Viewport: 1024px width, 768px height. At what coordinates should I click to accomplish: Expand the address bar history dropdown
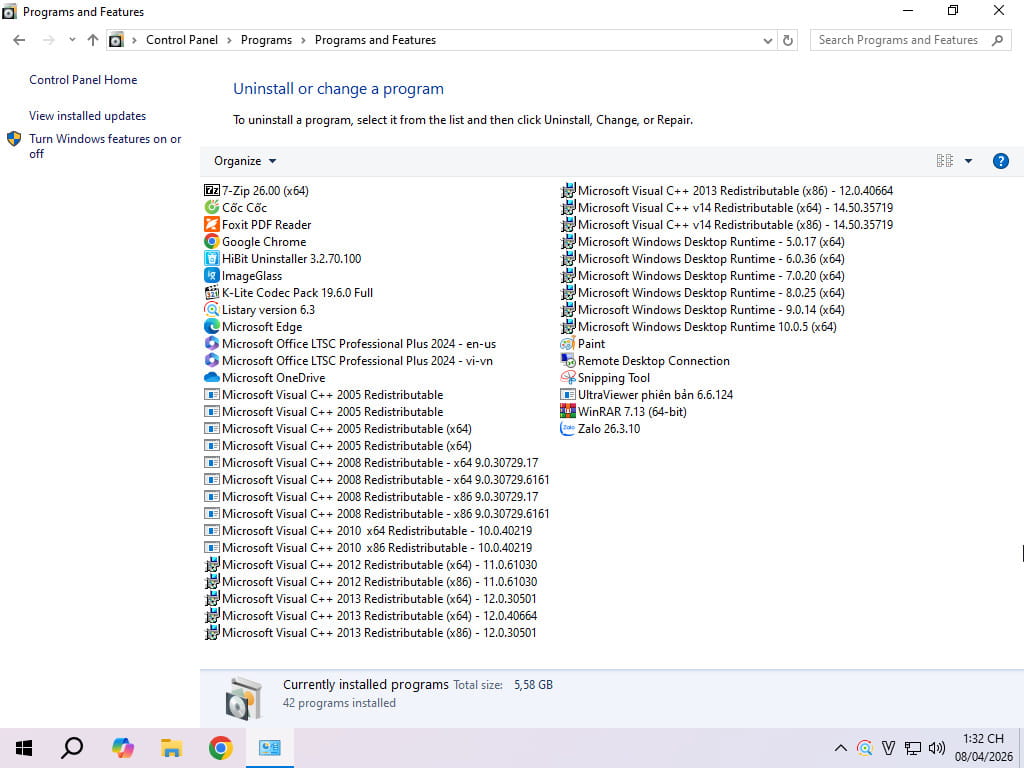[768, 40]
